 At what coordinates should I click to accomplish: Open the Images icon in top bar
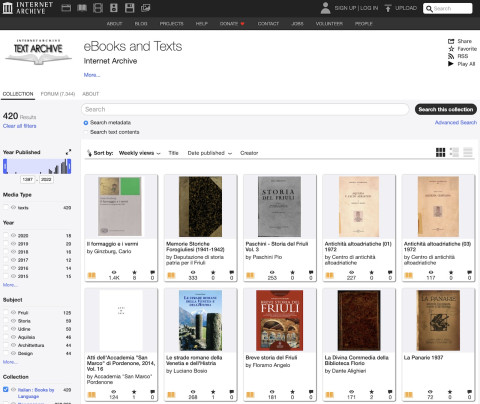tap(145, 8)
